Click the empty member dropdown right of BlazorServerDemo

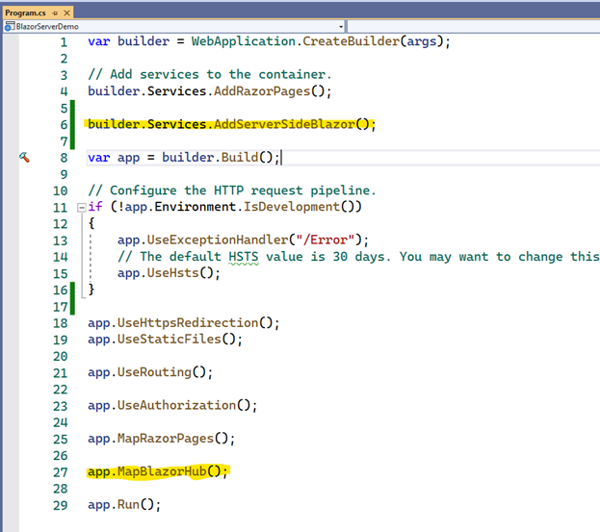click(x=474, y=26)
